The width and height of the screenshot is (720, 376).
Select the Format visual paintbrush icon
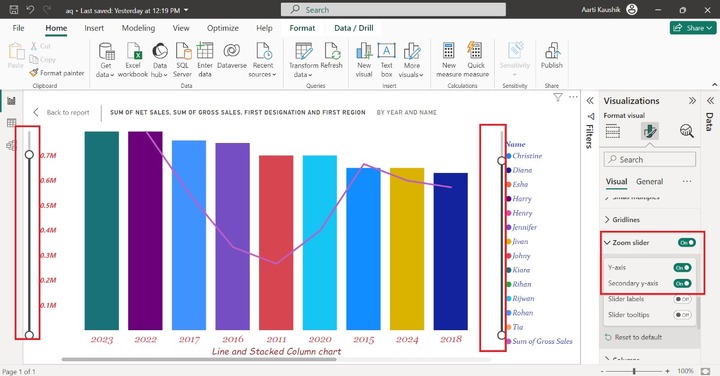coord(650,131)
